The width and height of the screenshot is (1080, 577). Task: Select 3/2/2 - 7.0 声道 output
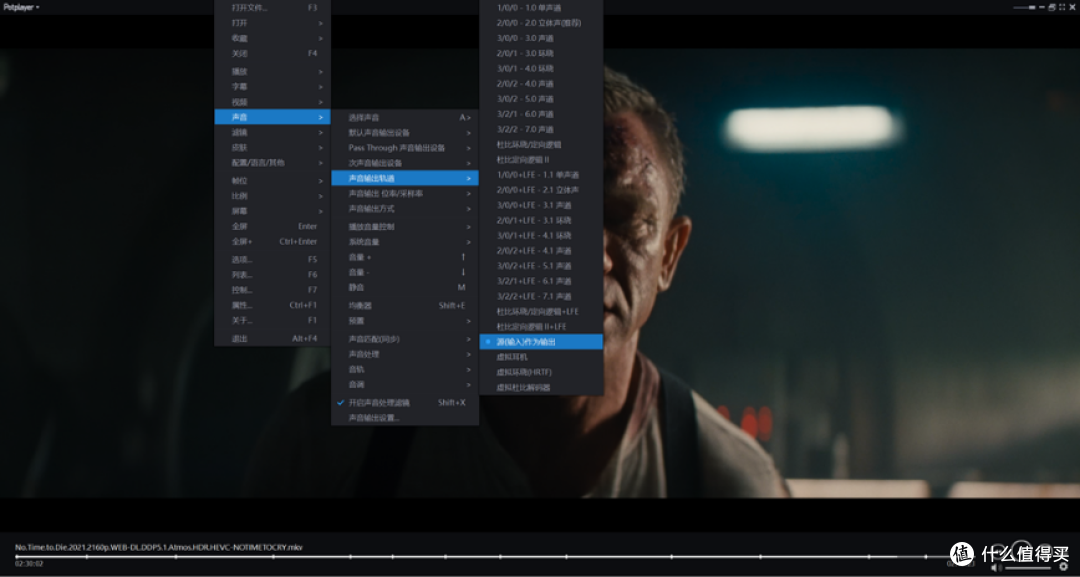tap(541, 129)
